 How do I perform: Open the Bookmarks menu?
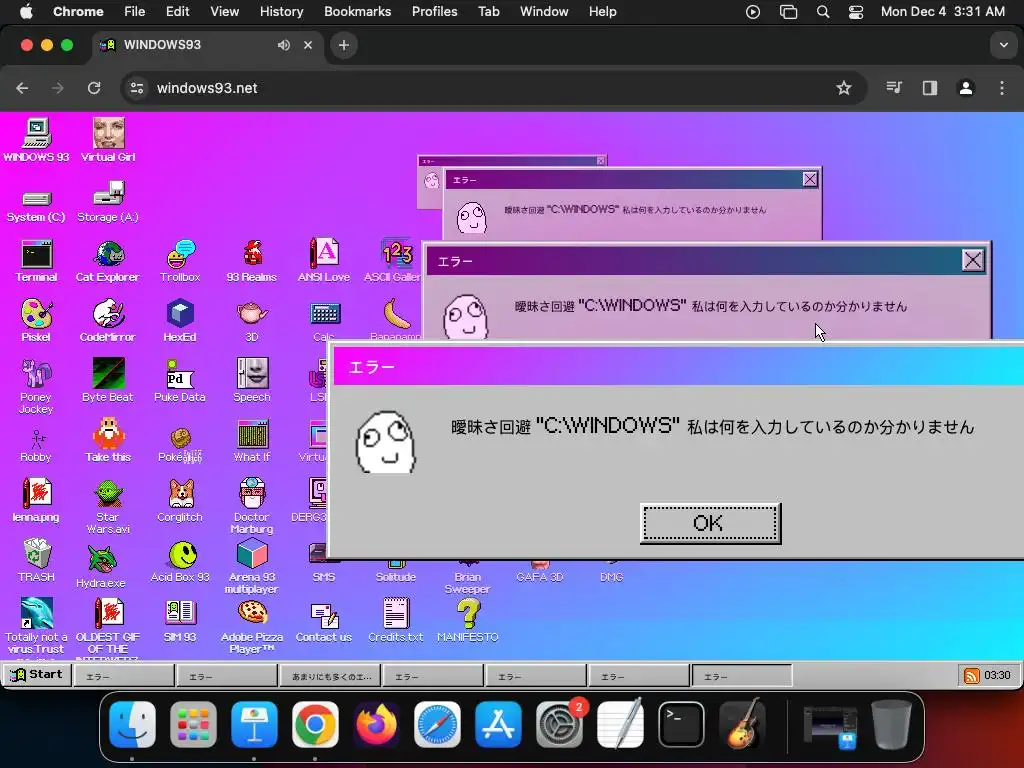(x=357, y=11)
